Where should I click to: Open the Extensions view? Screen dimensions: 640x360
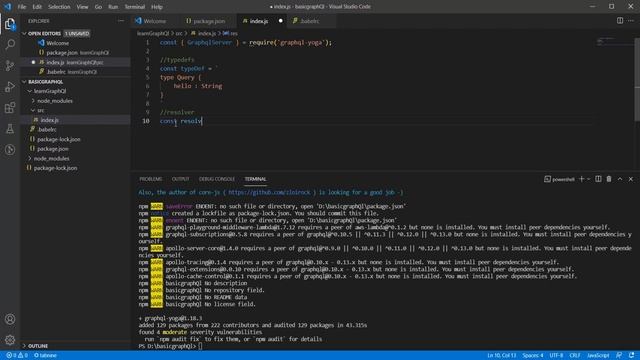coord(10,108)
